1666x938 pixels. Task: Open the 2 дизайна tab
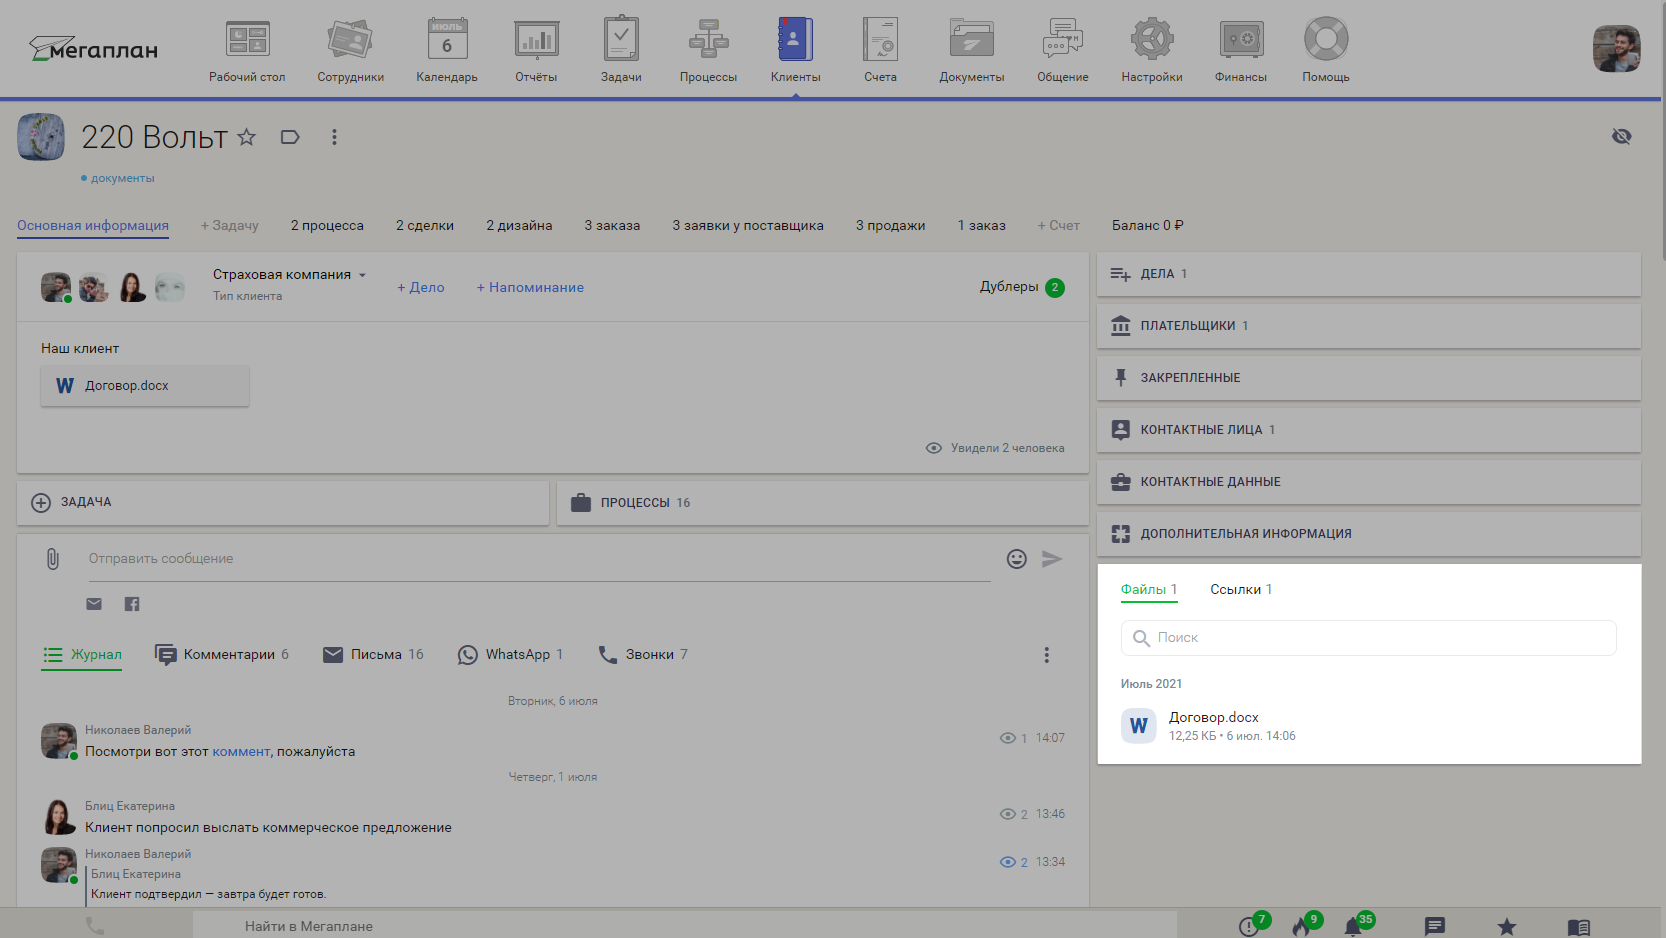pyautogui.click(x=519, y=226)
